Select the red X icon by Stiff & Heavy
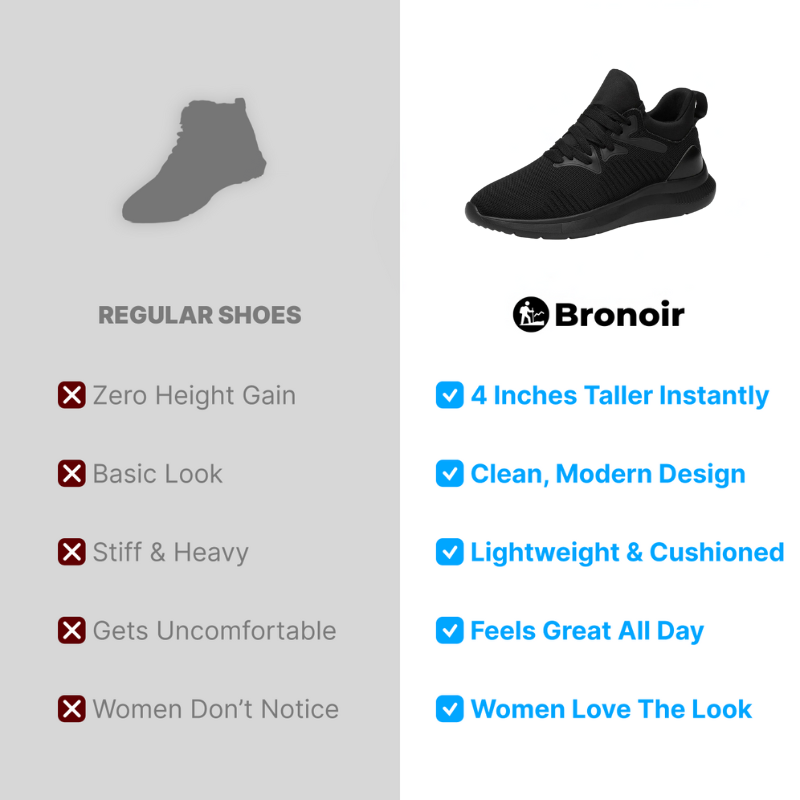This screenshot has width=800, height=800. tap(71, 552)
